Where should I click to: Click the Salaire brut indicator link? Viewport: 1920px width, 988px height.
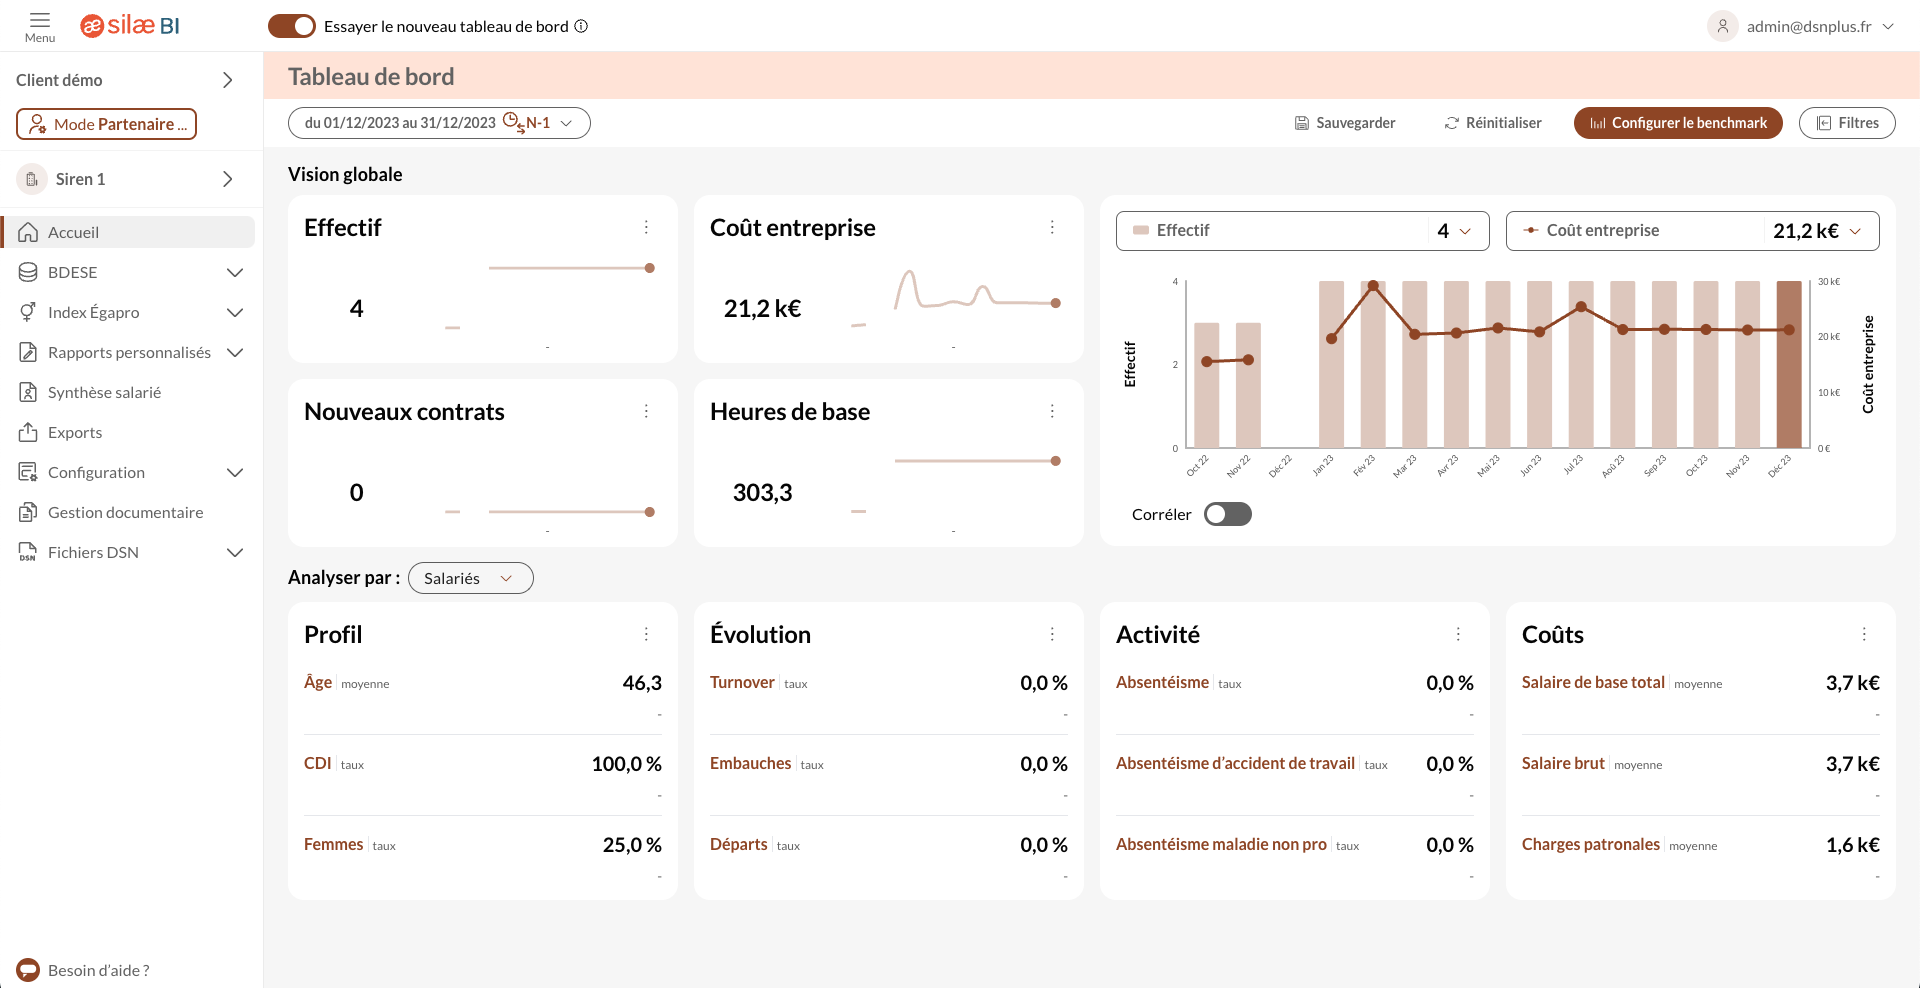pos(1563,763)
